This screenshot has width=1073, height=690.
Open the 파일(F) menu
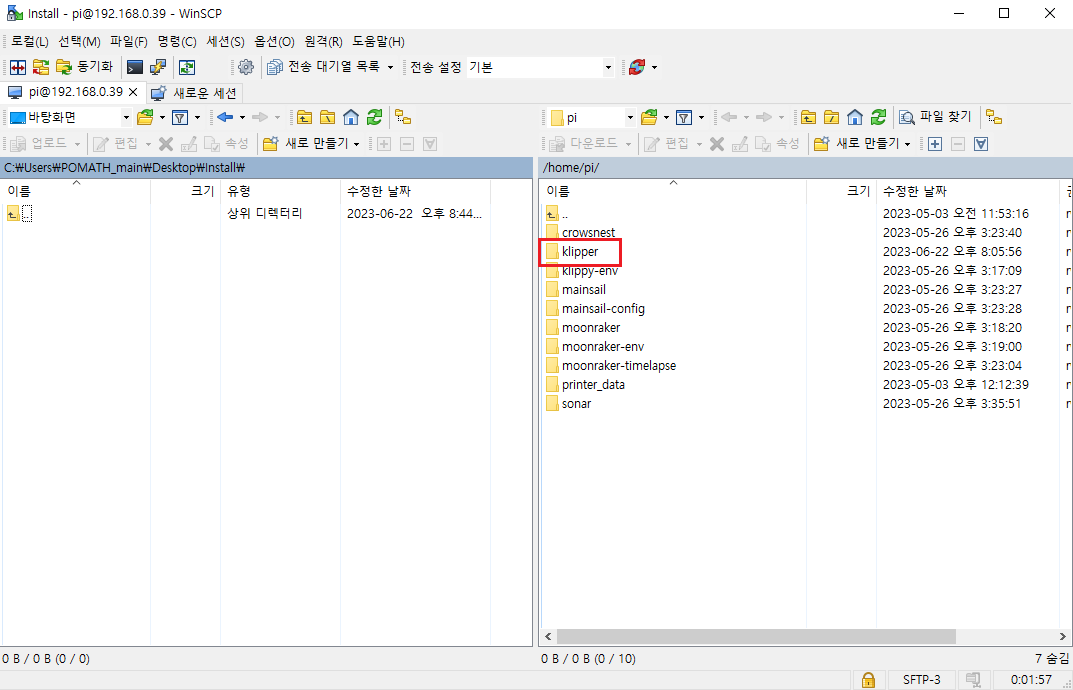[x=129, y=42]
